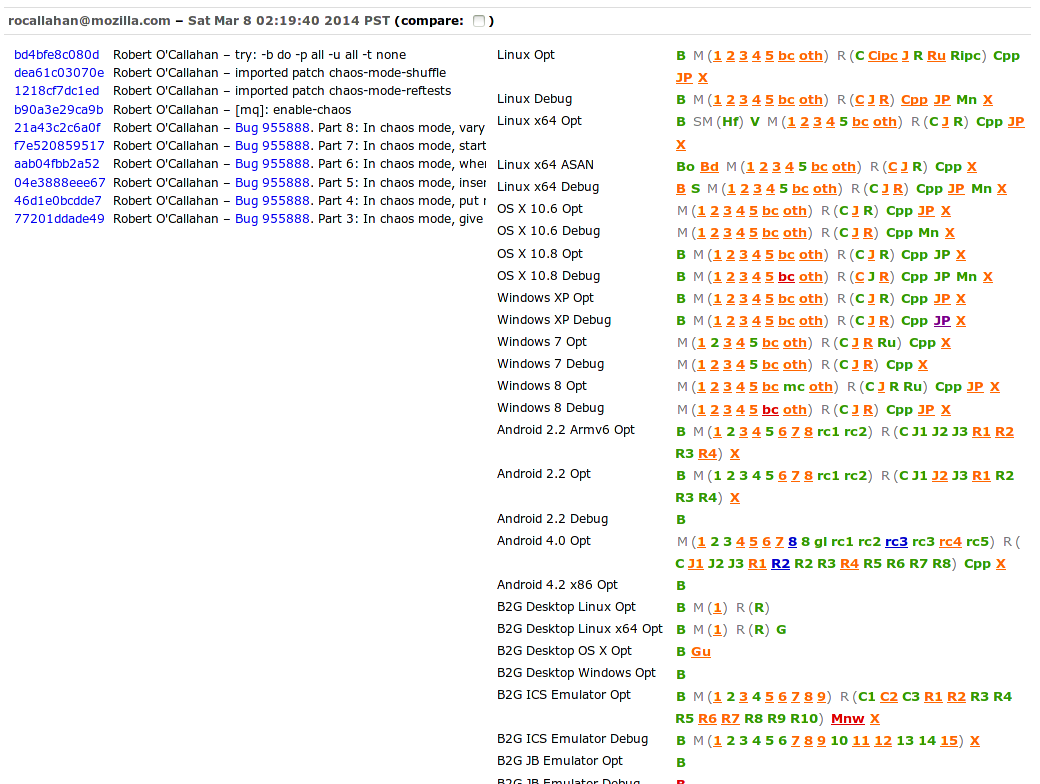Select the S job in Linux x64 Debug row
The image size is (1040, 784).
point(695,188)
